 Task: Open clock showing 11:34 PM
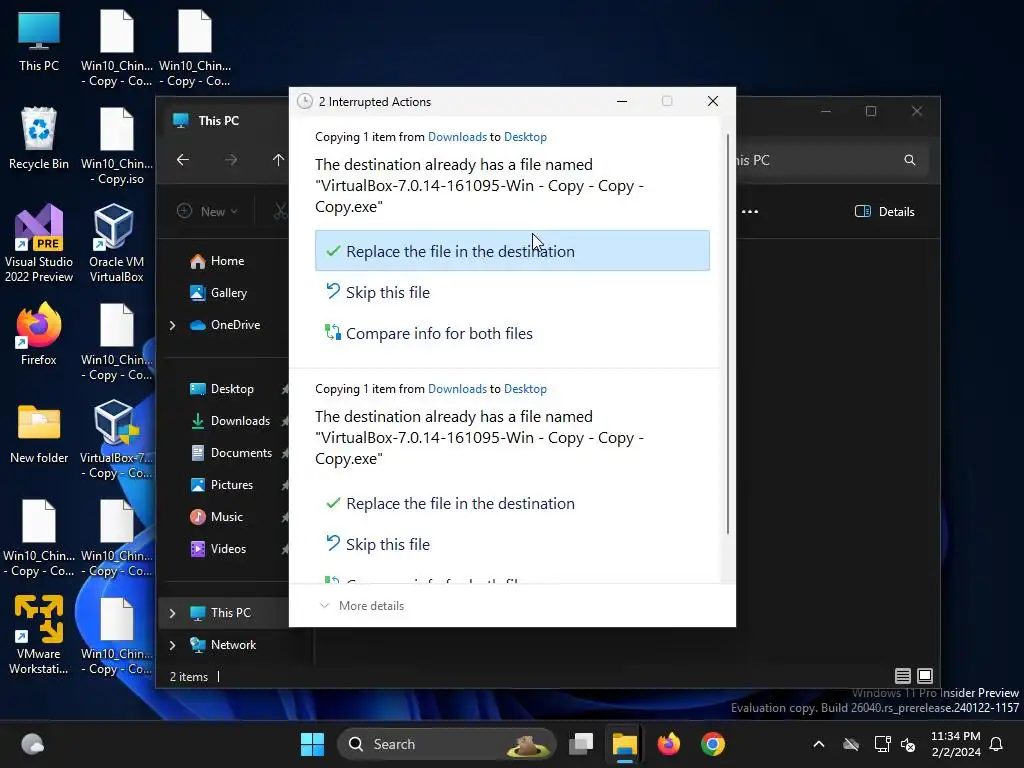point(955,744)
